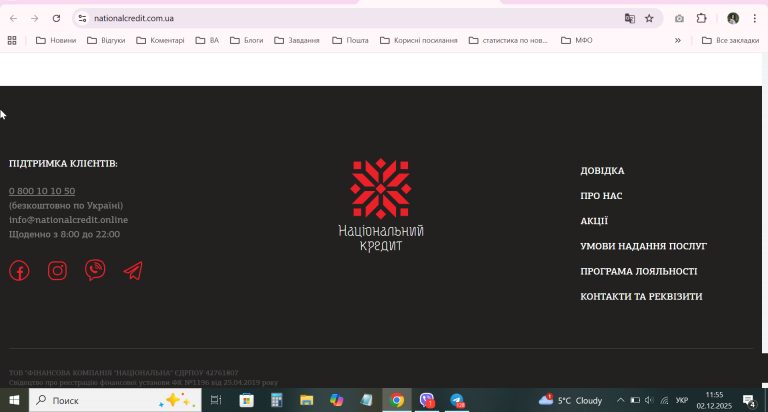Image resolution: width=768 pixels, height=412 pixels.
Task: Open Calculator from taskbar
Action: coord(277,400)
